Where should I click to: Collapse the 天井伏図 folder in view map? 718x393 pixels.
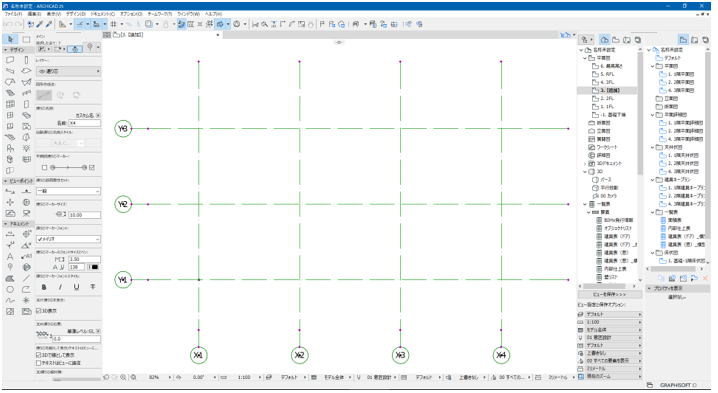(653, 147)
